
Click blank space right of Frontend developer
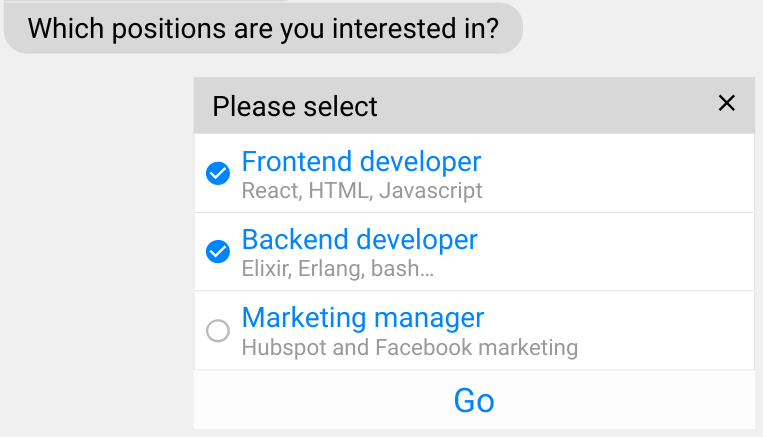click(x=620, y=174)
